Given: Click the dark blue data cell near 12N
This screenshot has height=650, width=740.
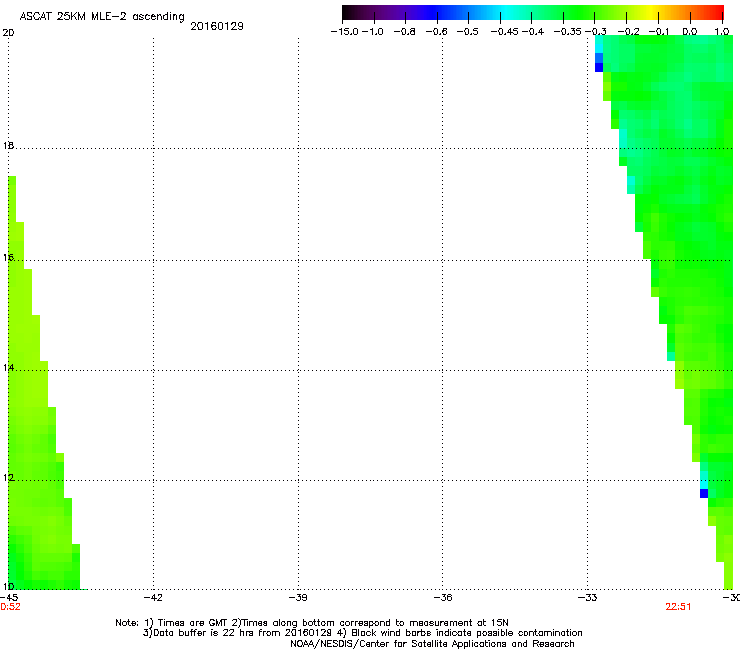Looking at the screenshot, I should pos(704,493).
